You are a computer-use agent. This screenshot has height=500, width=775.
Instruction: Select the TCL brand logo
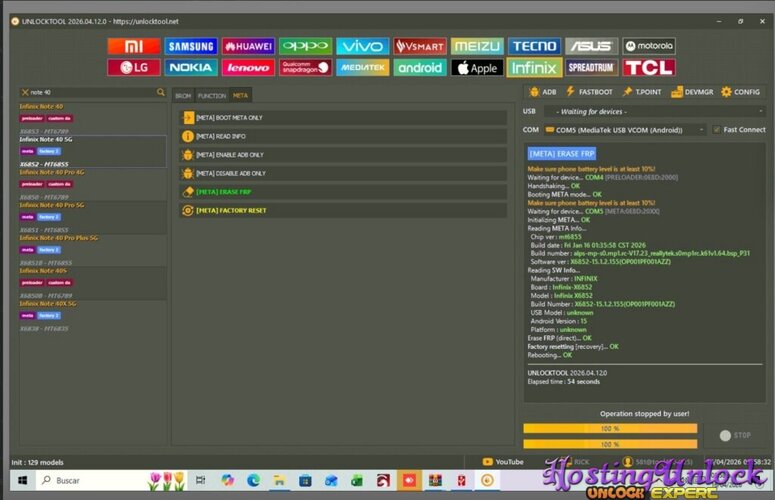click(649, 68)
